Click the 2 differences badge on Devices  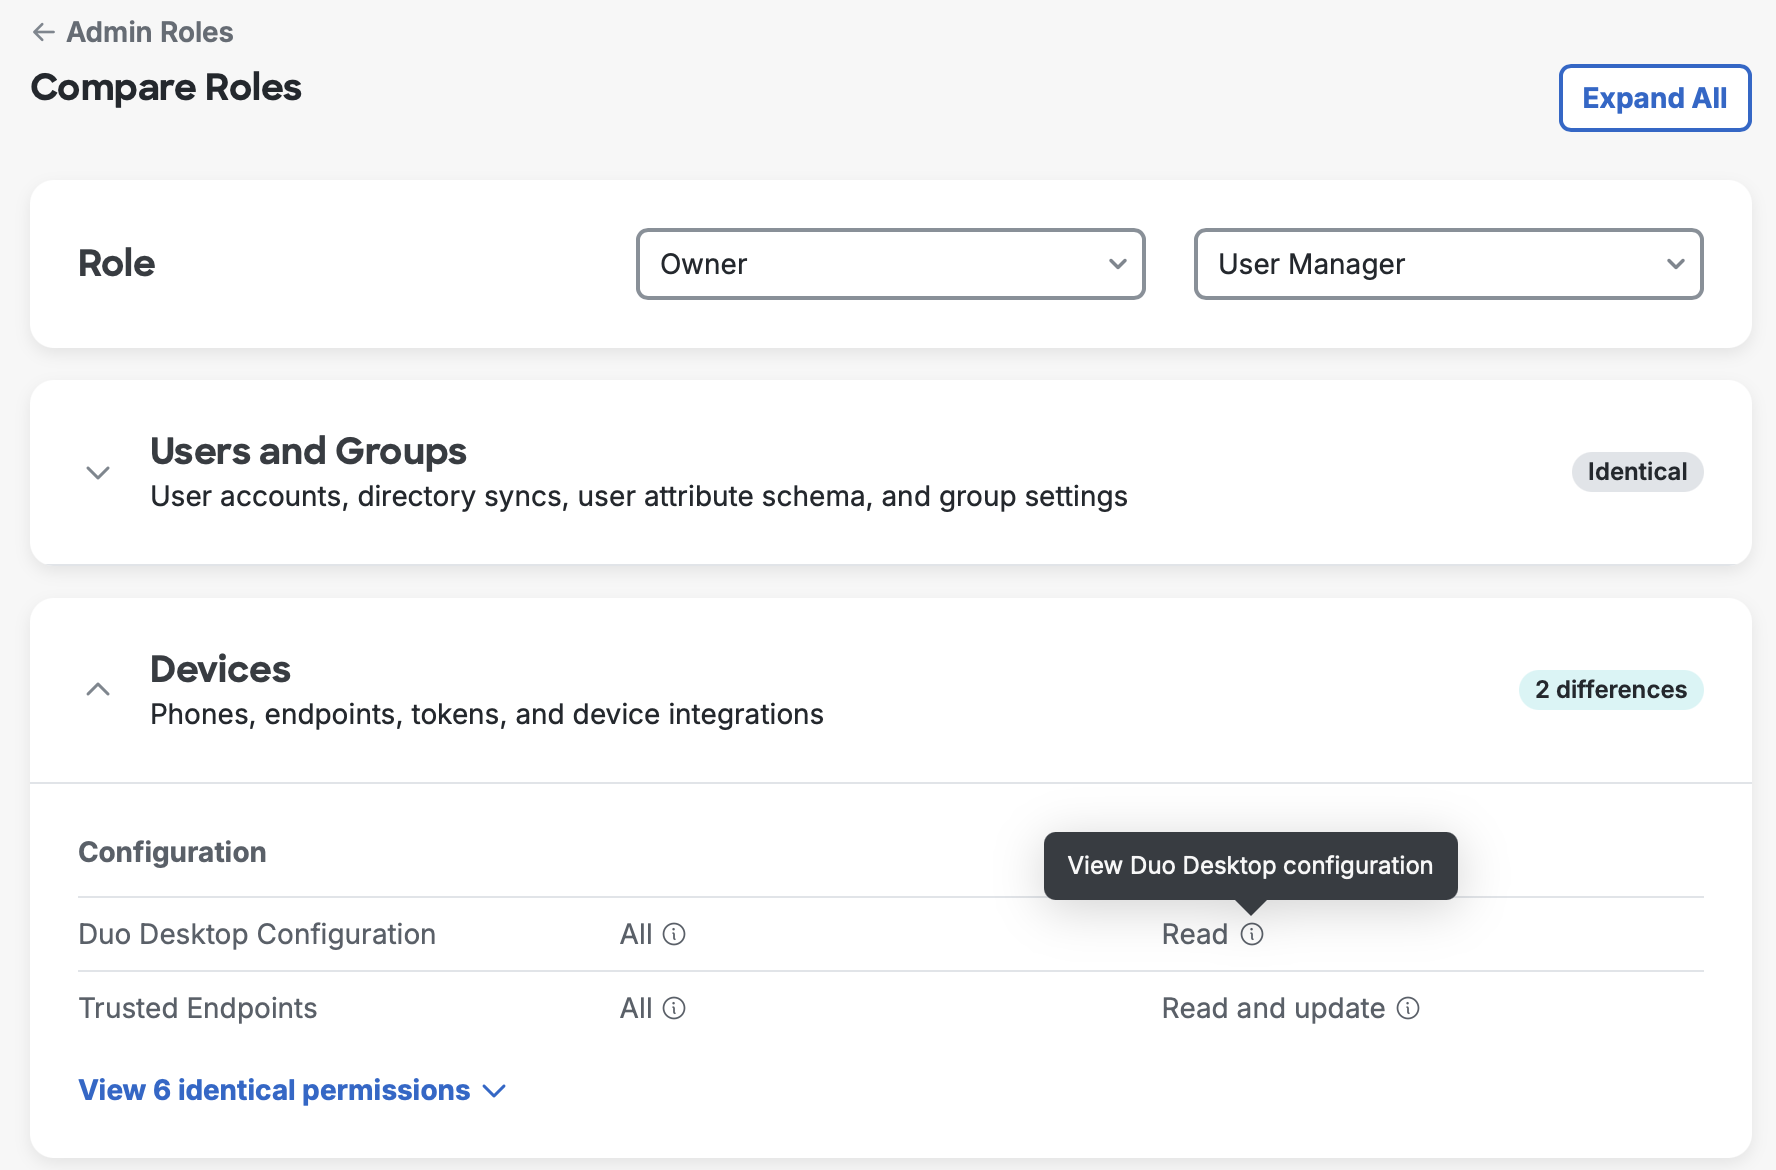[x=1610, y=689]
